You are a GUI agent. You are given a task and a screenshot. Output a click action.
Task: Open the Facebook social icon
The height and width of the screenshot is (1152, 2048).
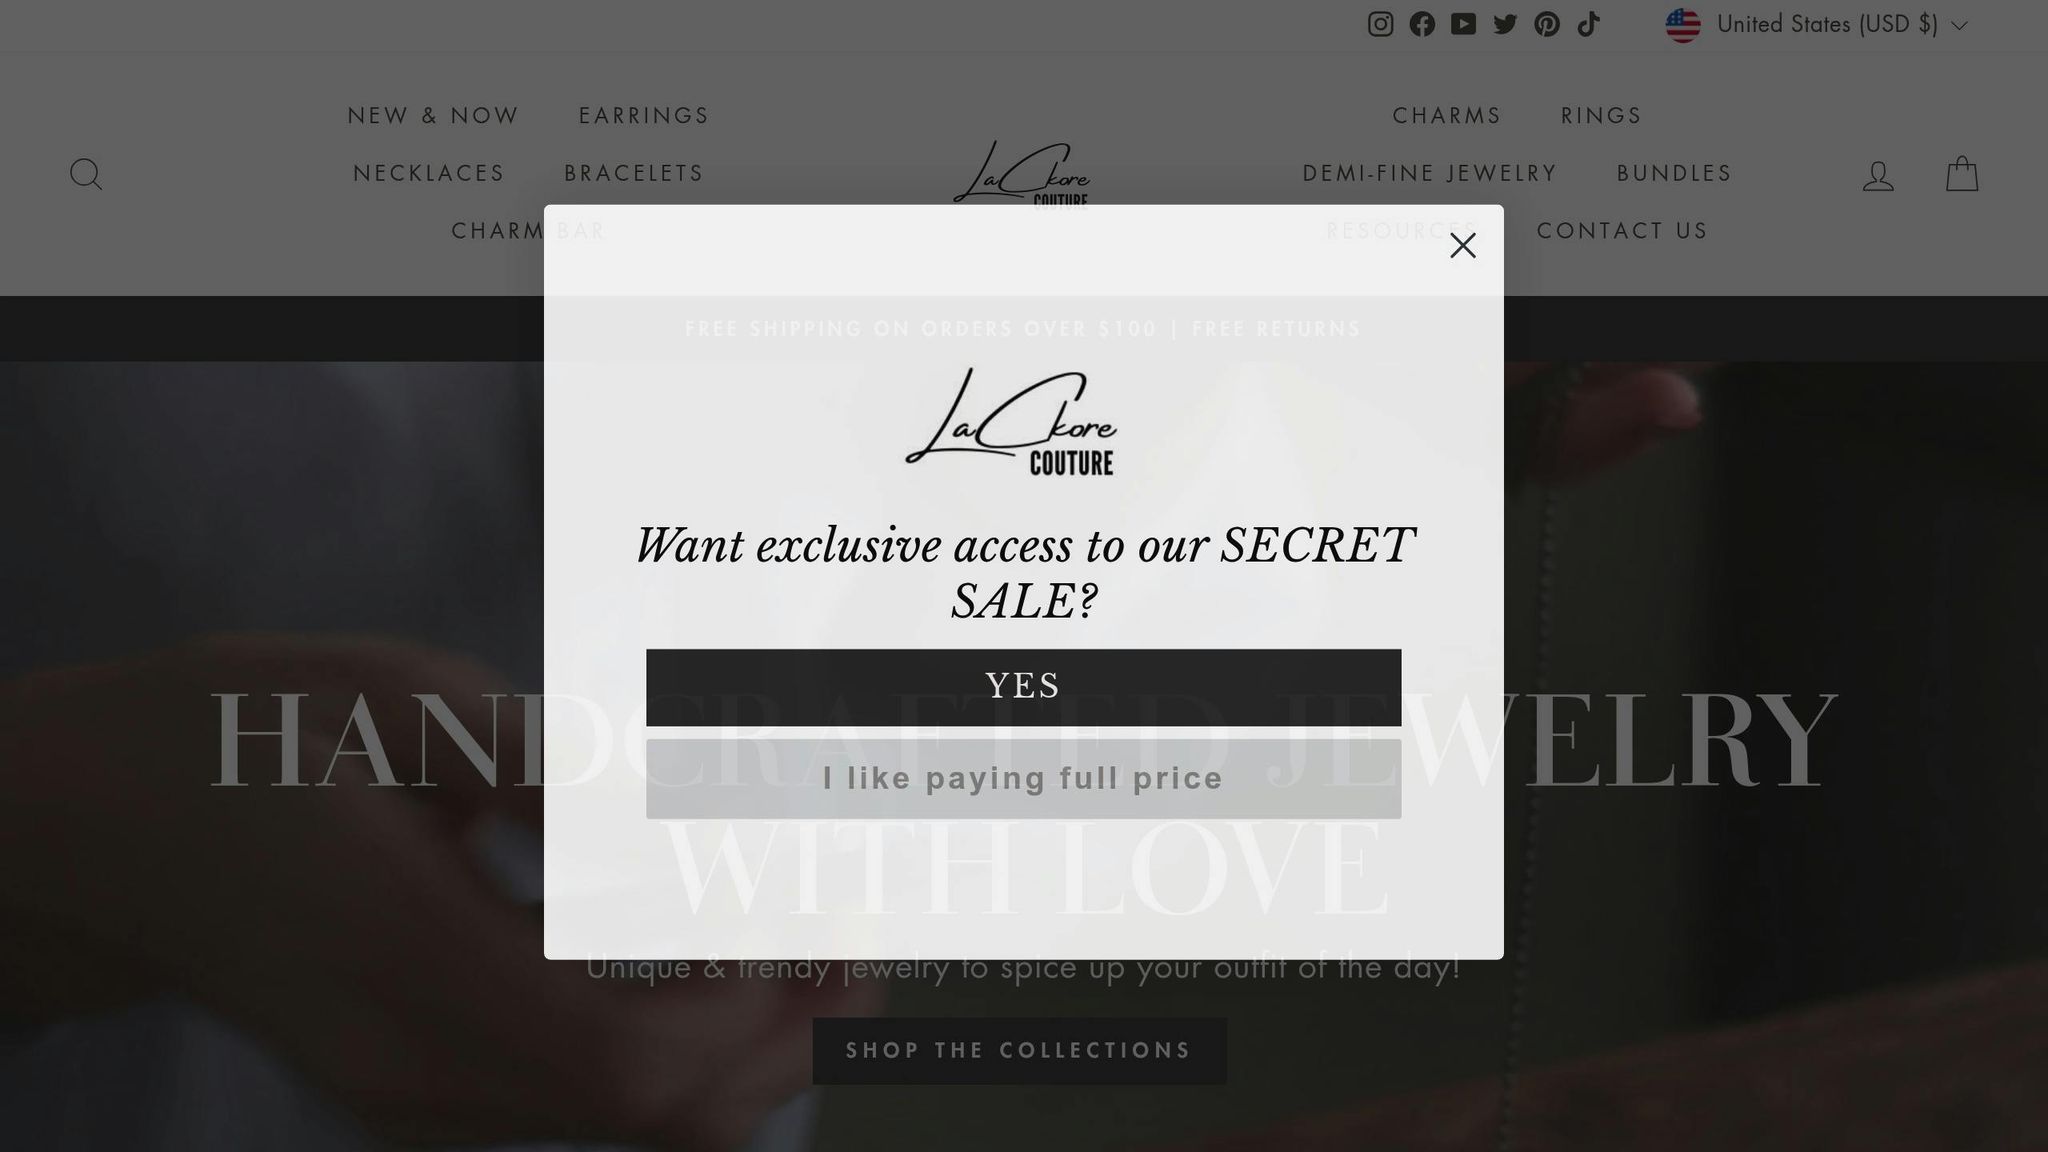tap(1422, 24)
